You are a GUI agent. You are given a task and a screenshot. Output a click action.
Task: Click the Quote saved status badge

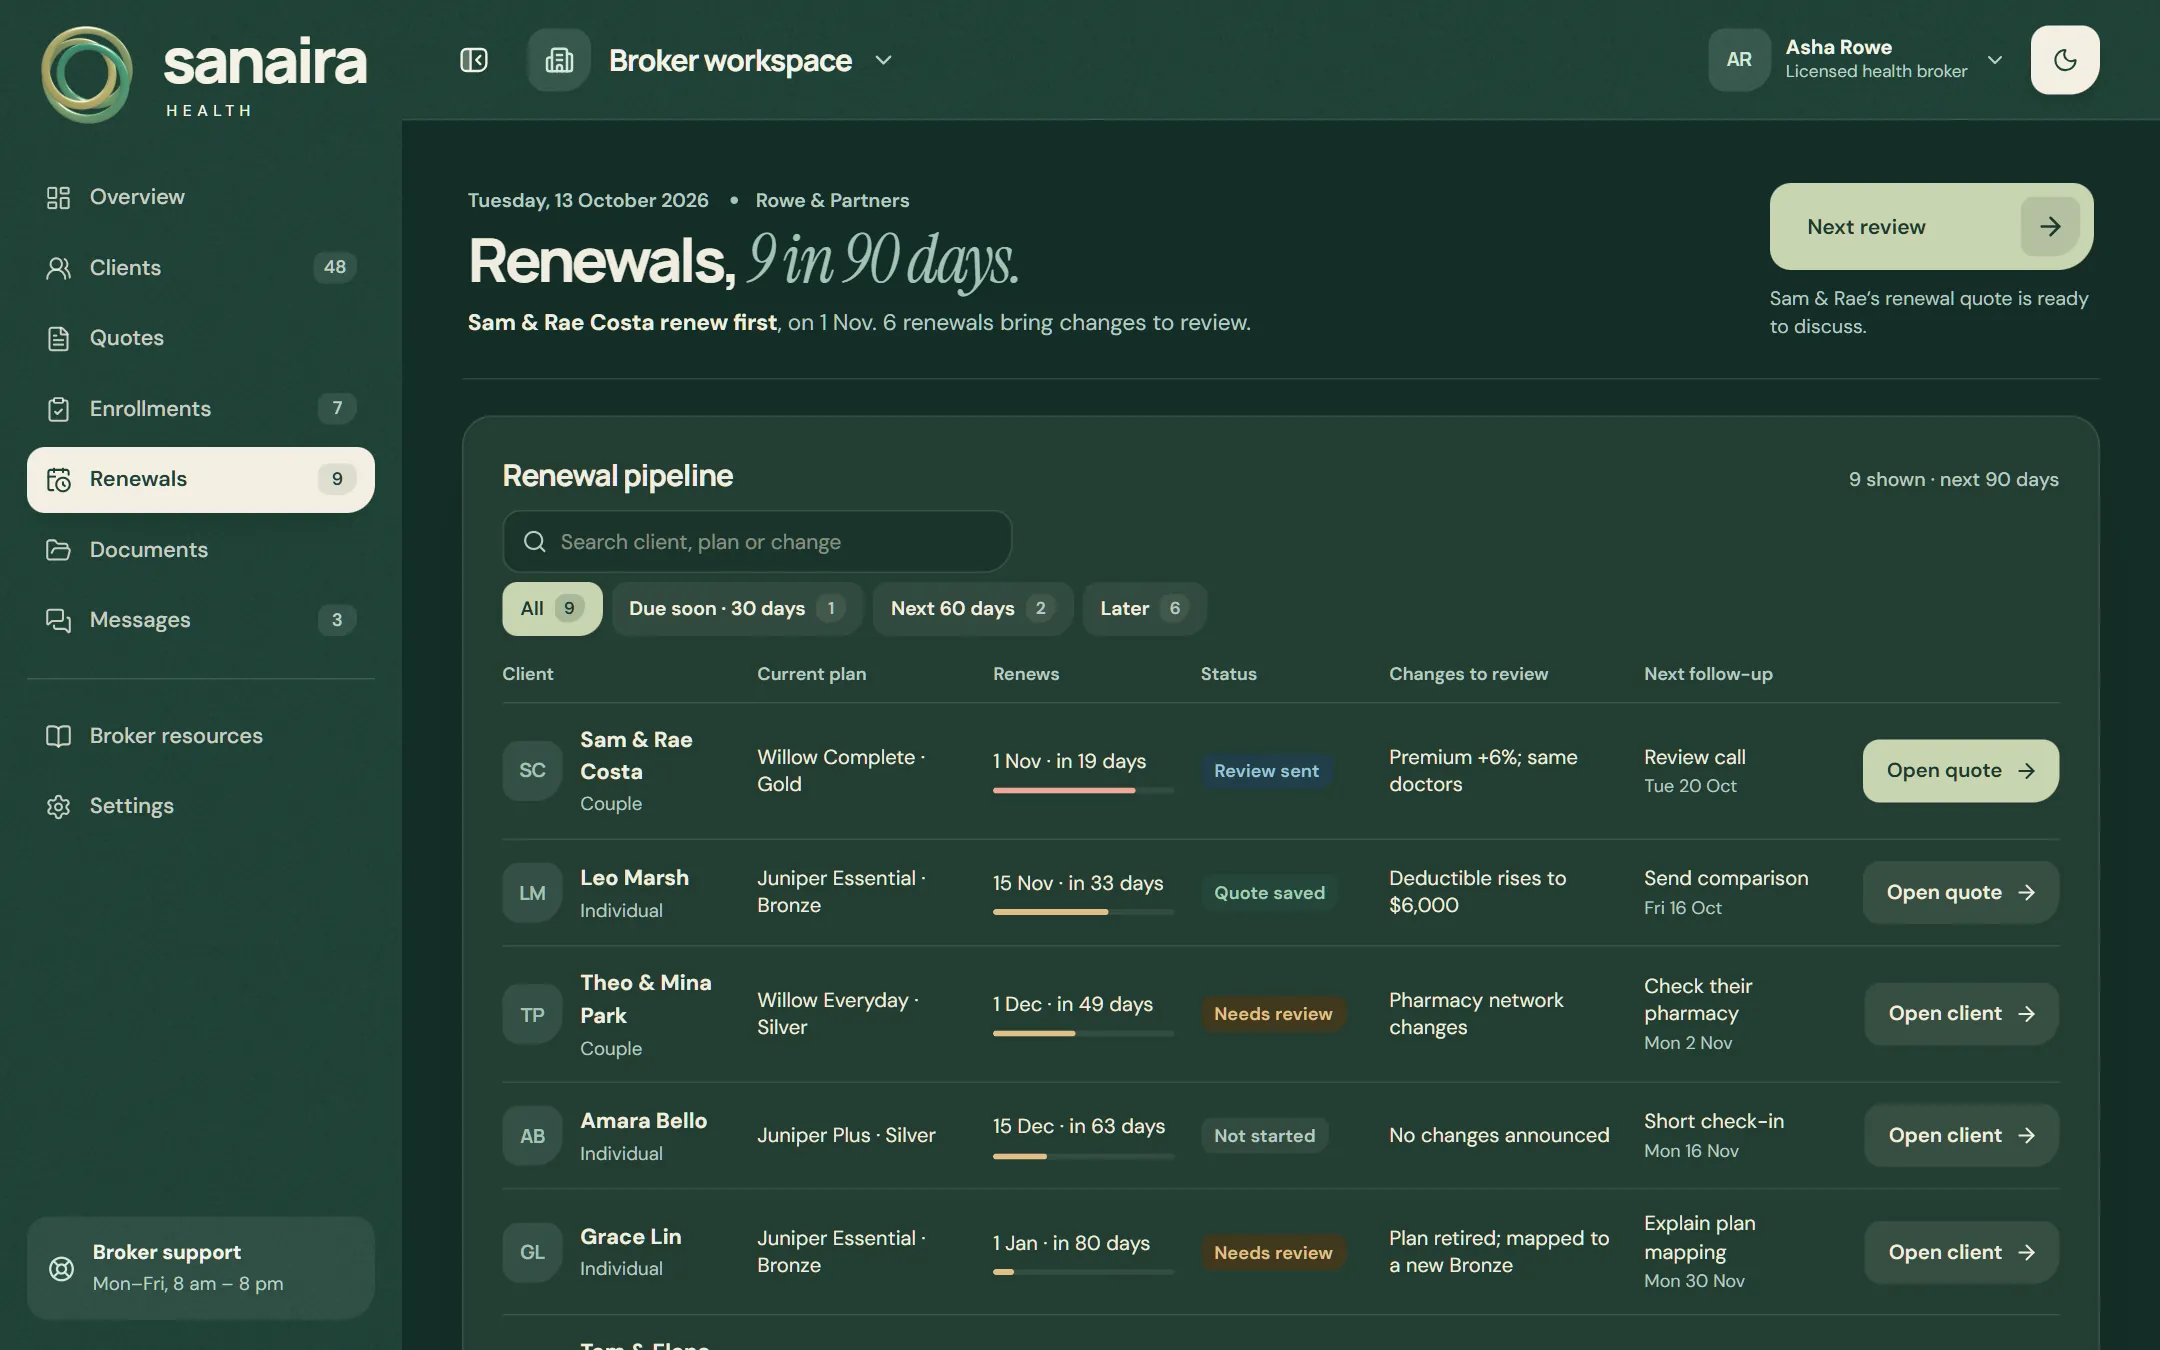[1269, 892]
